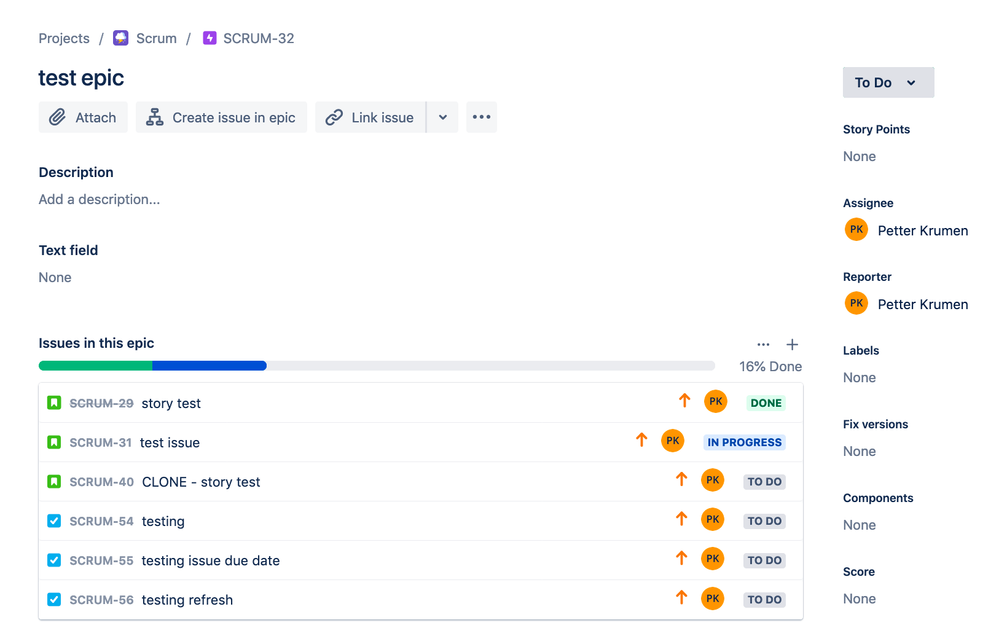Open the Projects breadcrumb link

tap(64, 38)
